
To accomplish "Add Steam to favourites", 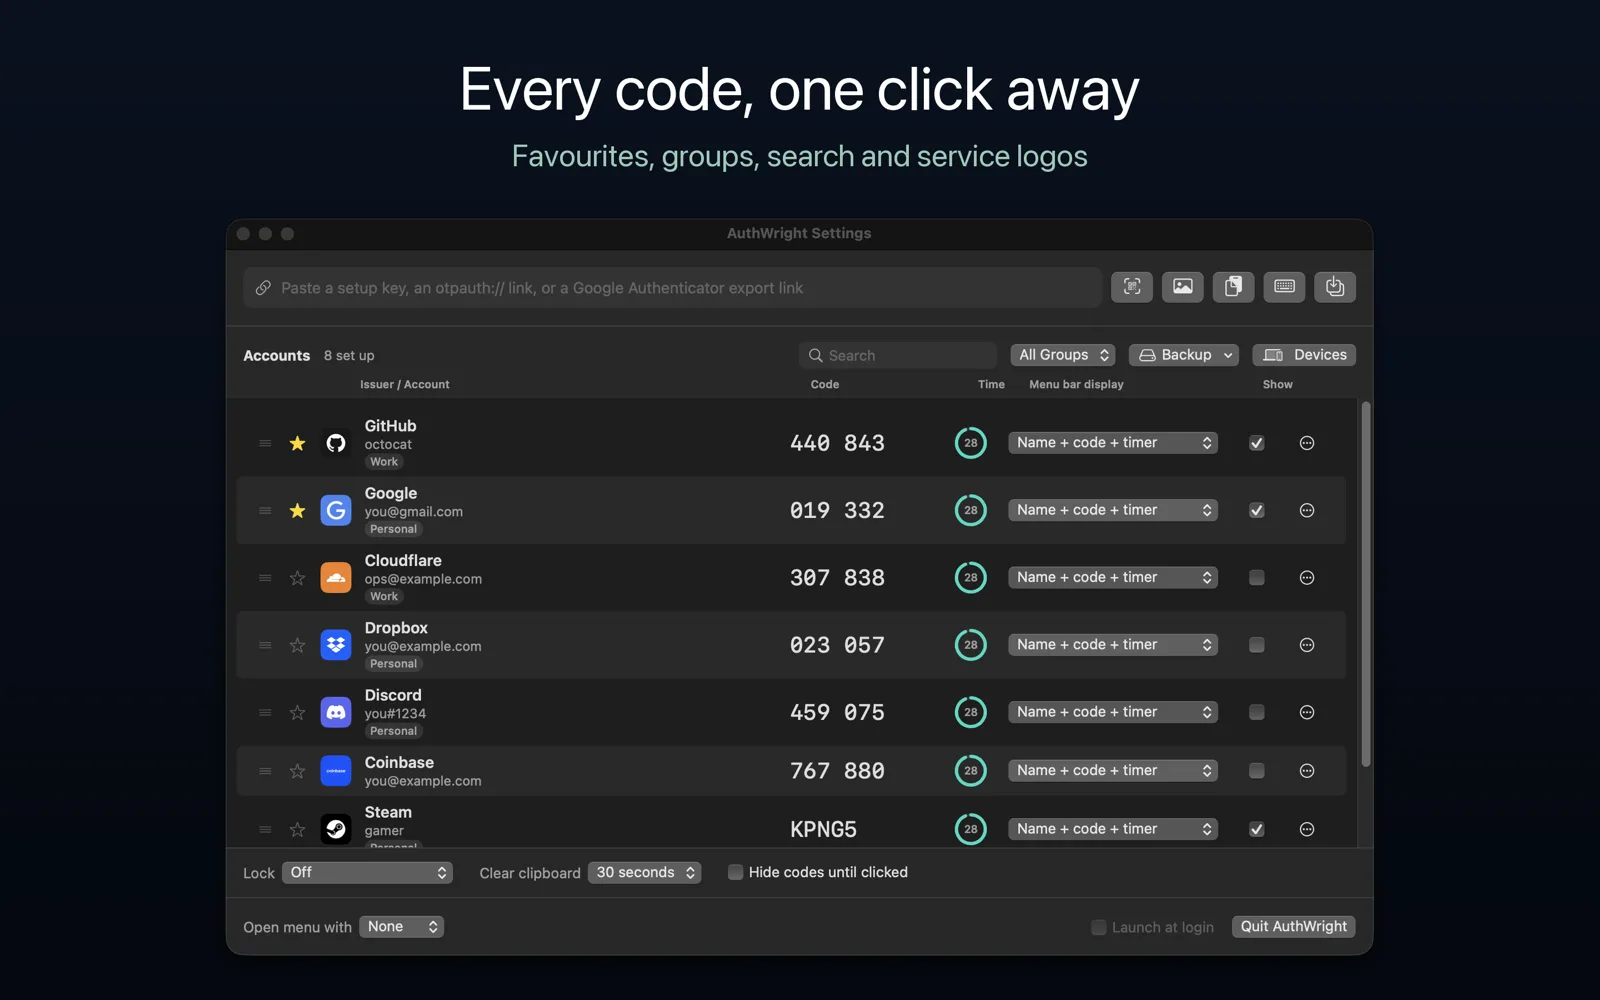I will [297, 829].
